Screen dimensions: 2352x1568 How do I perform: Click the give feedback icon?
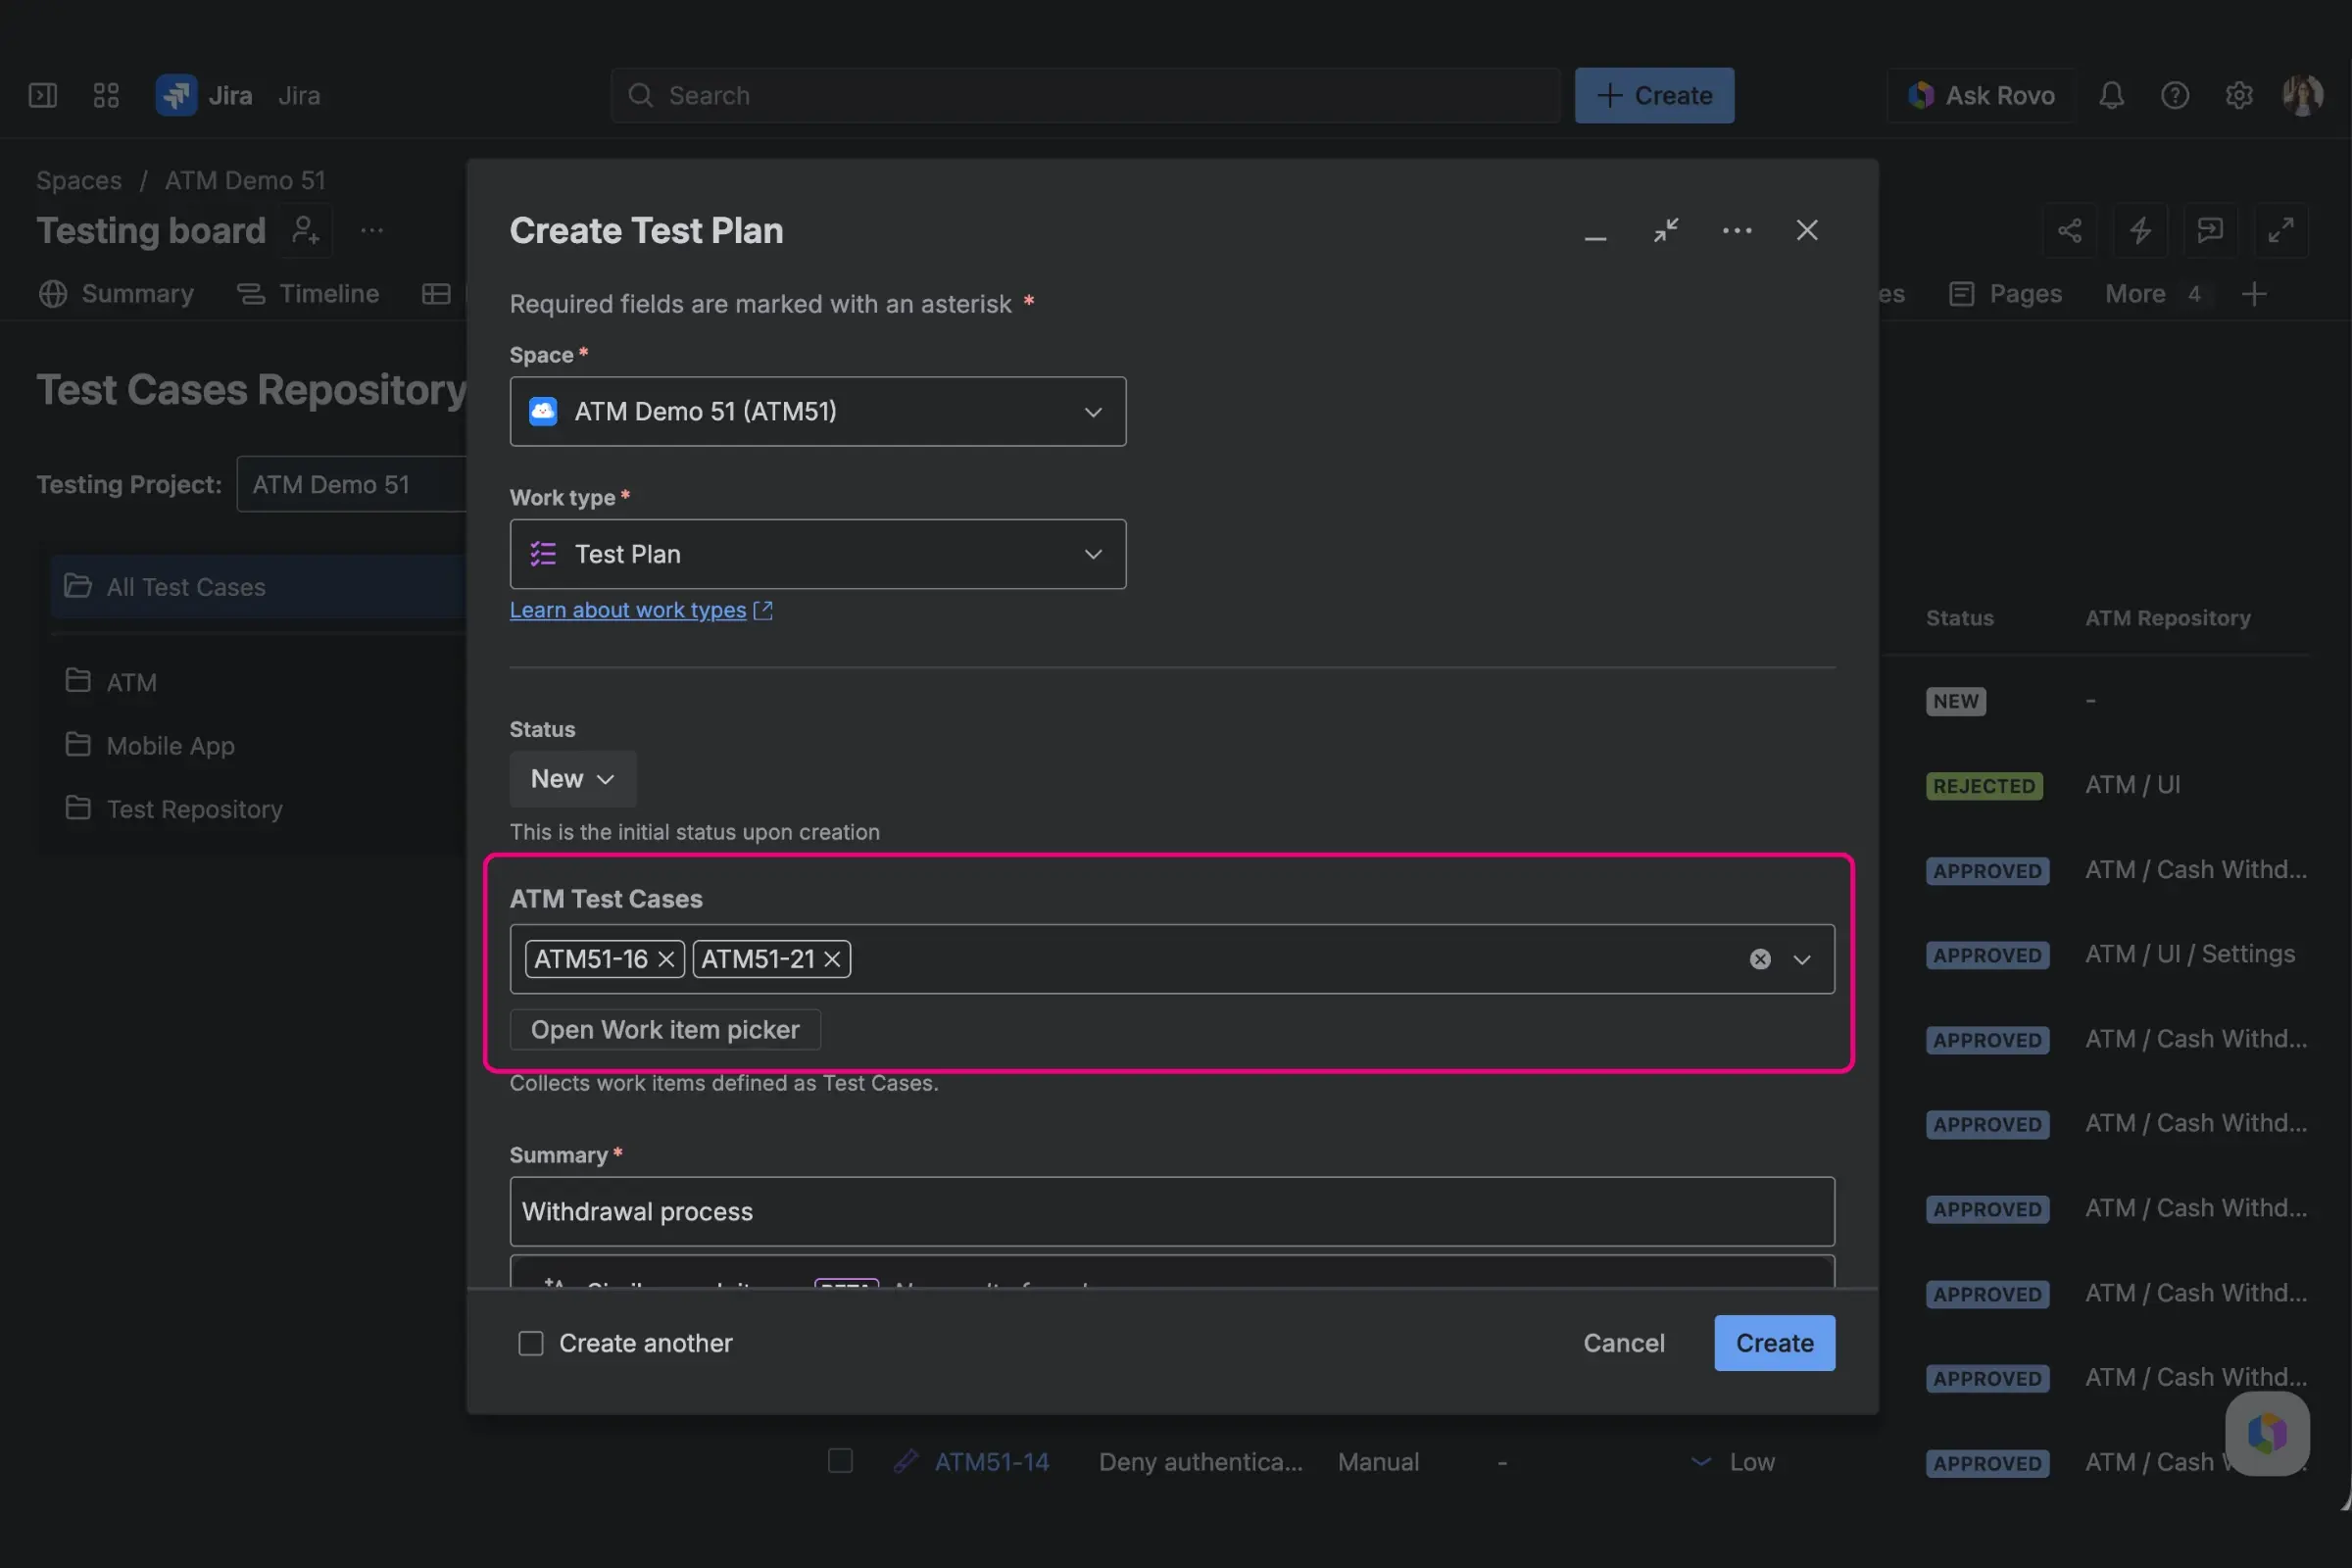[x=2210, y=230]
